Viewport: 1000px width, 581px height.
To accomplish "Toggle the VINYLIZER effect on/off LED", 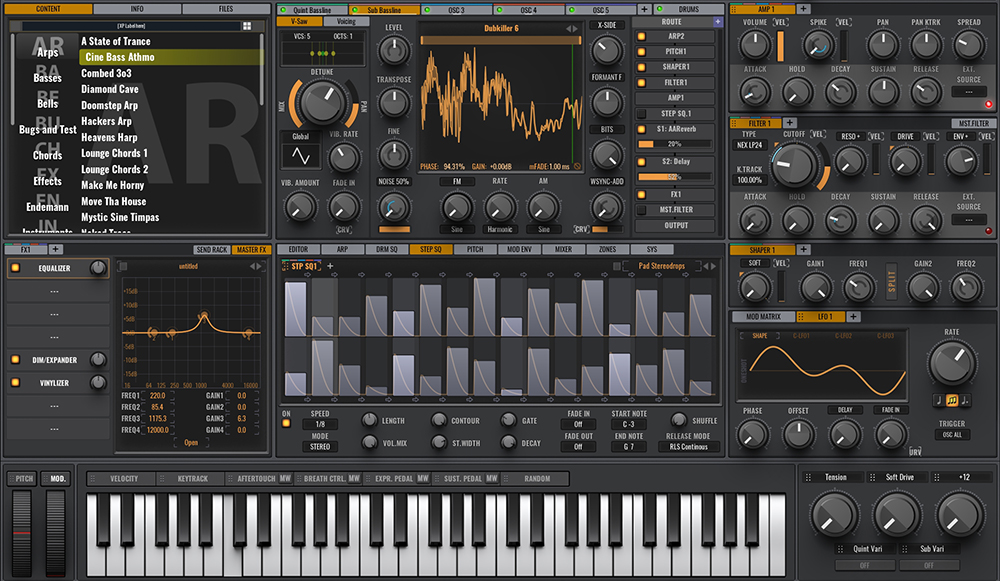I will pos(15,383).
